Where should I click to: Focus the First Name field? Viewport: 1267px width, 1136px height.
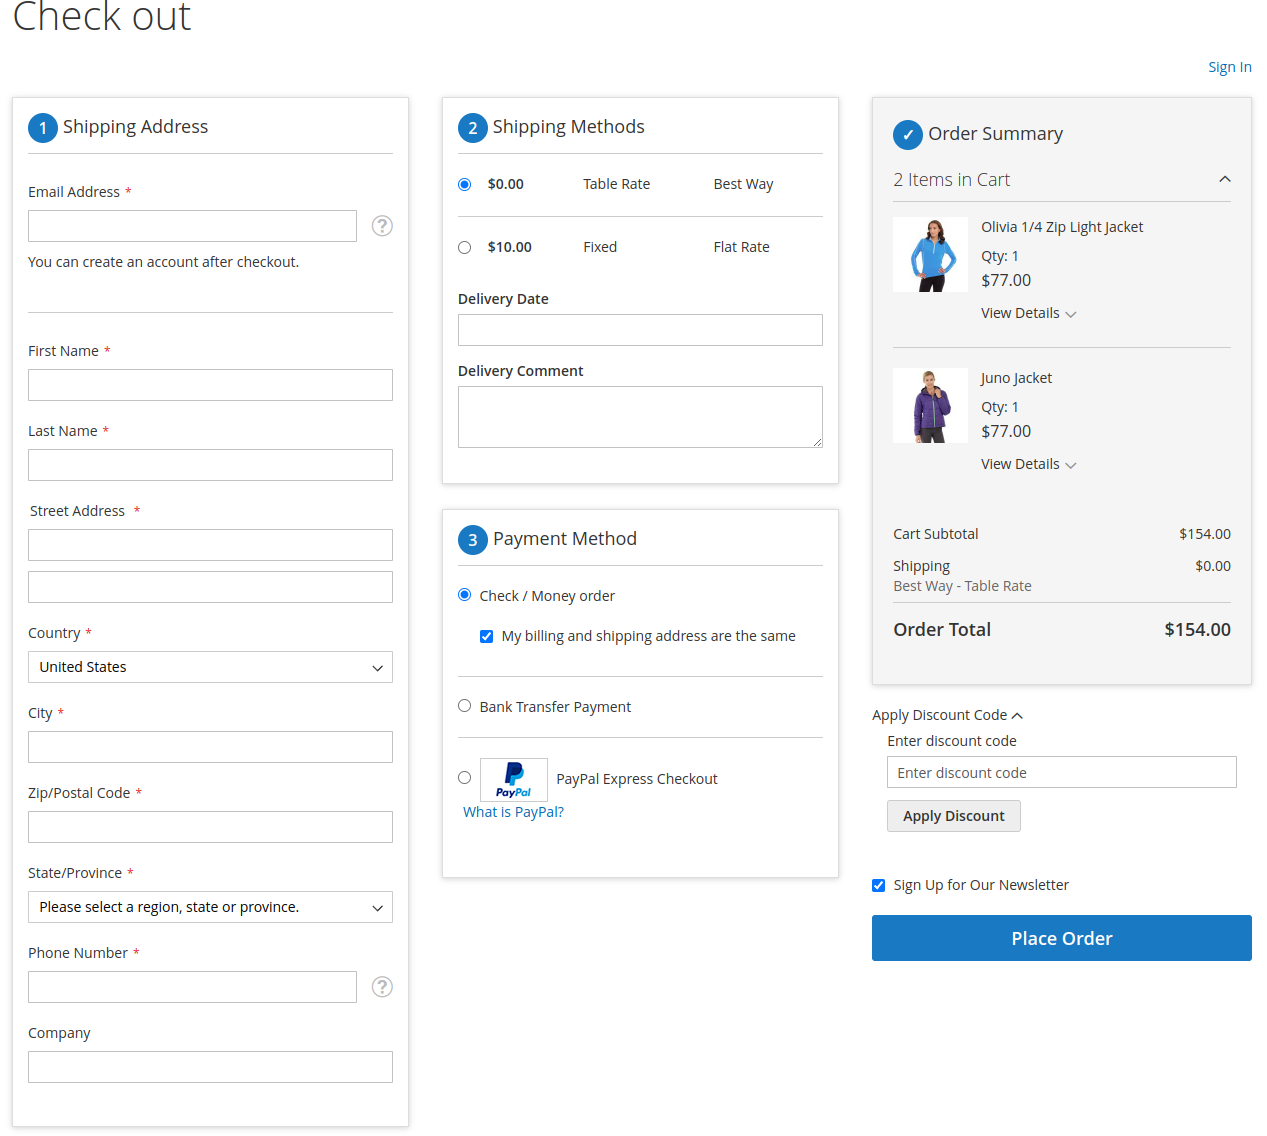210,385
